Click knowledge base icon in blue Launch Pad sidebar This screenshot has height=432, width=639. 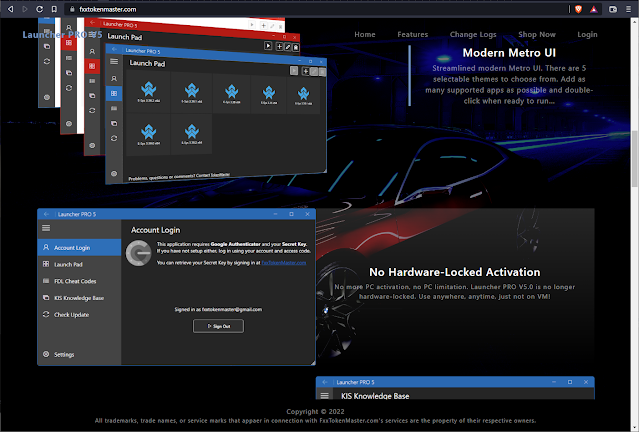[114, 123]
